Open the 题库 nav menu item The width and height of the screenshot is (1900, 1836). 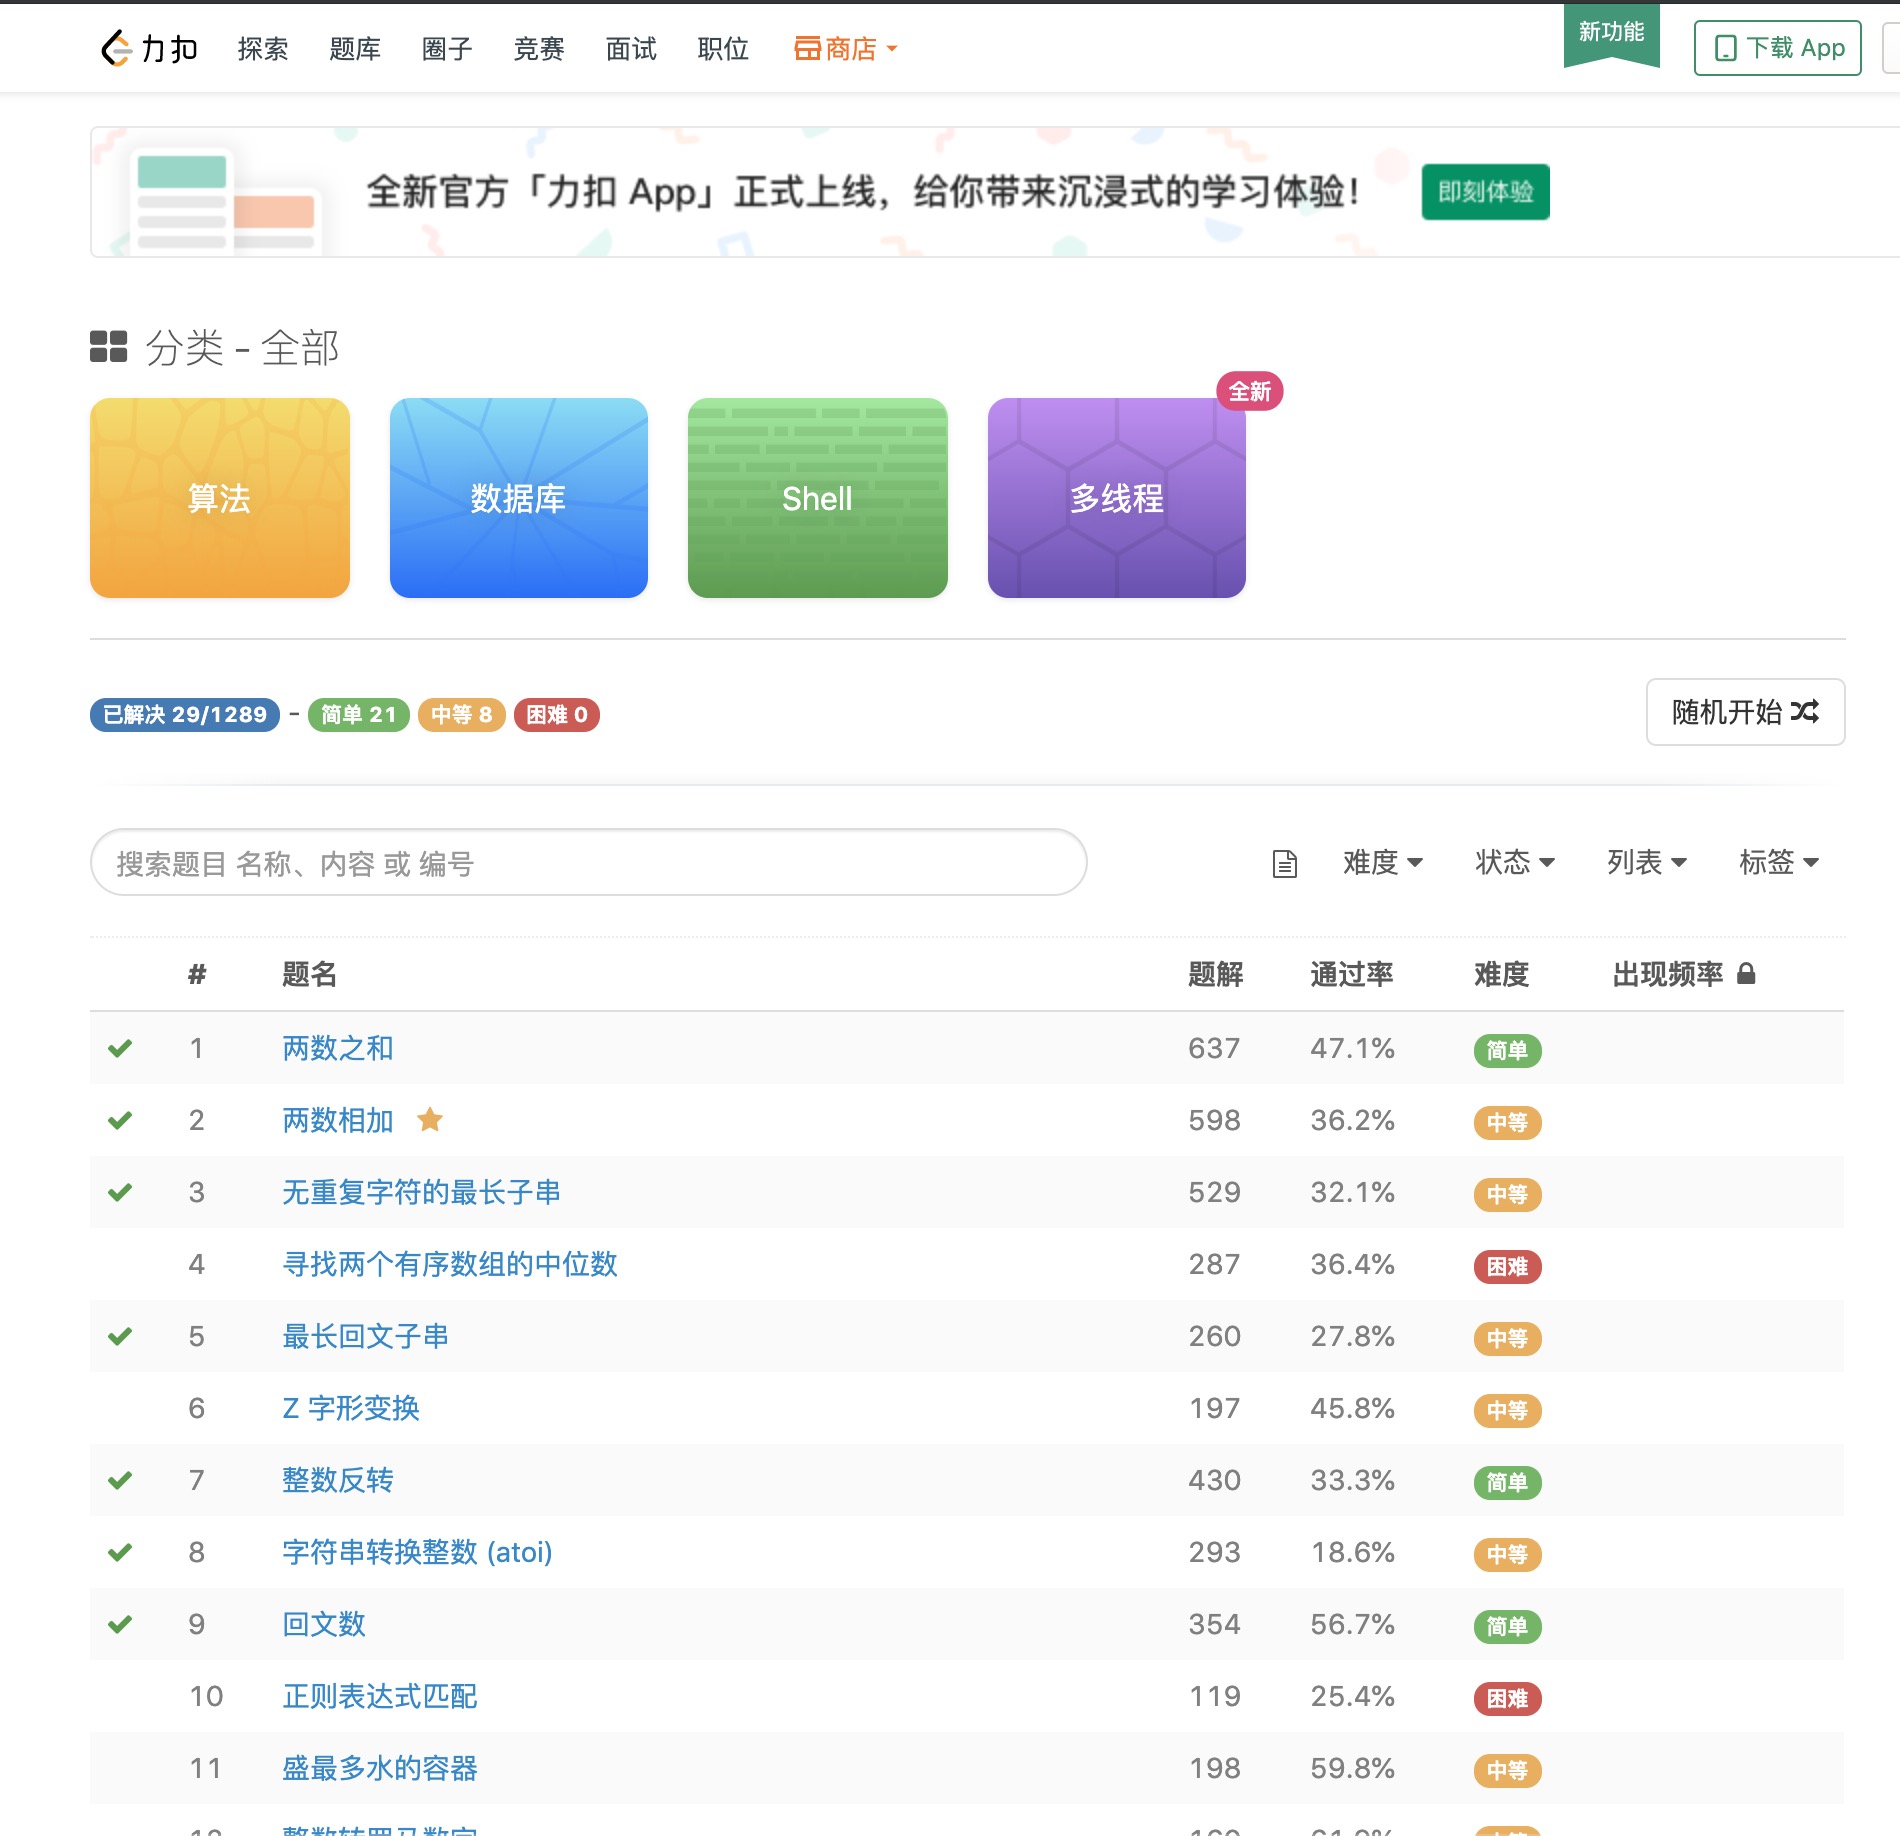coord(355,48)
